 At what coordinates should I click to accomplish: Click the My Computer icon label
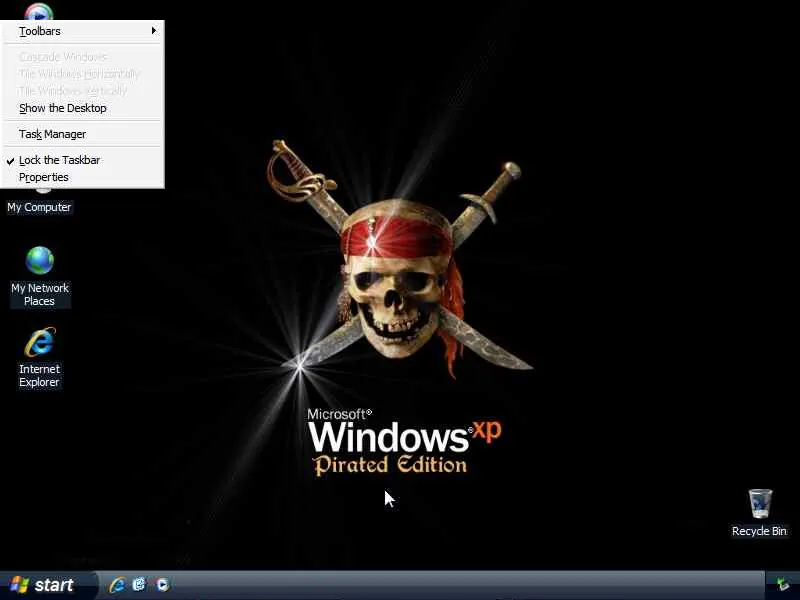tap(39, 207)
